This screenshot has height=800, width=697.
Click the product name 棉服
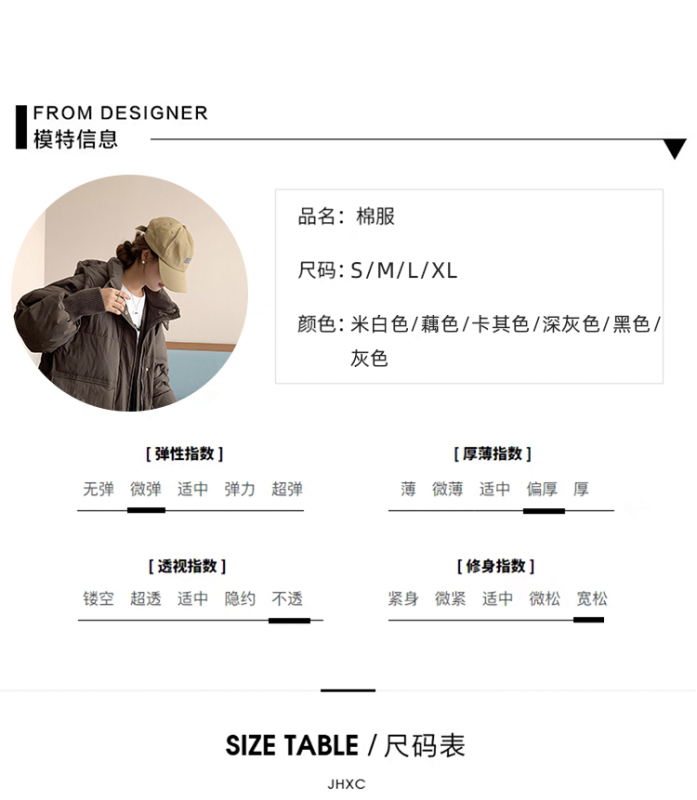point(376,216)
